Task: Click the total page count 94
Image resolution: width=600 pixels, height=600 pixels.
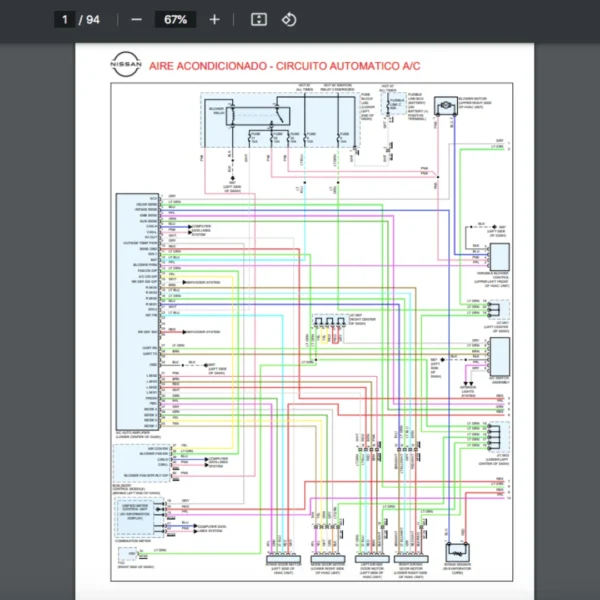Action: pos(93,19)
